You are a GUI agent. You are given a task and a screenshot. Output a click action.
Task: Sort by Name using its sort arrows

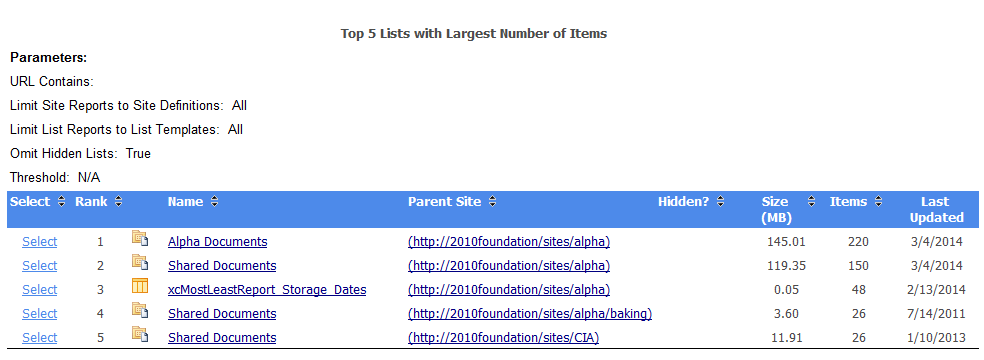point(215,202)
